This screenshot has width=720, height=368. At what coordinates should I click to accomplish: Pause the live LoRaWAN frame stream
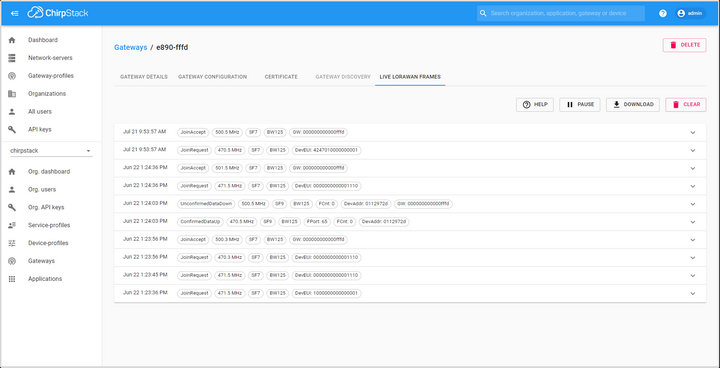[580, 105]
